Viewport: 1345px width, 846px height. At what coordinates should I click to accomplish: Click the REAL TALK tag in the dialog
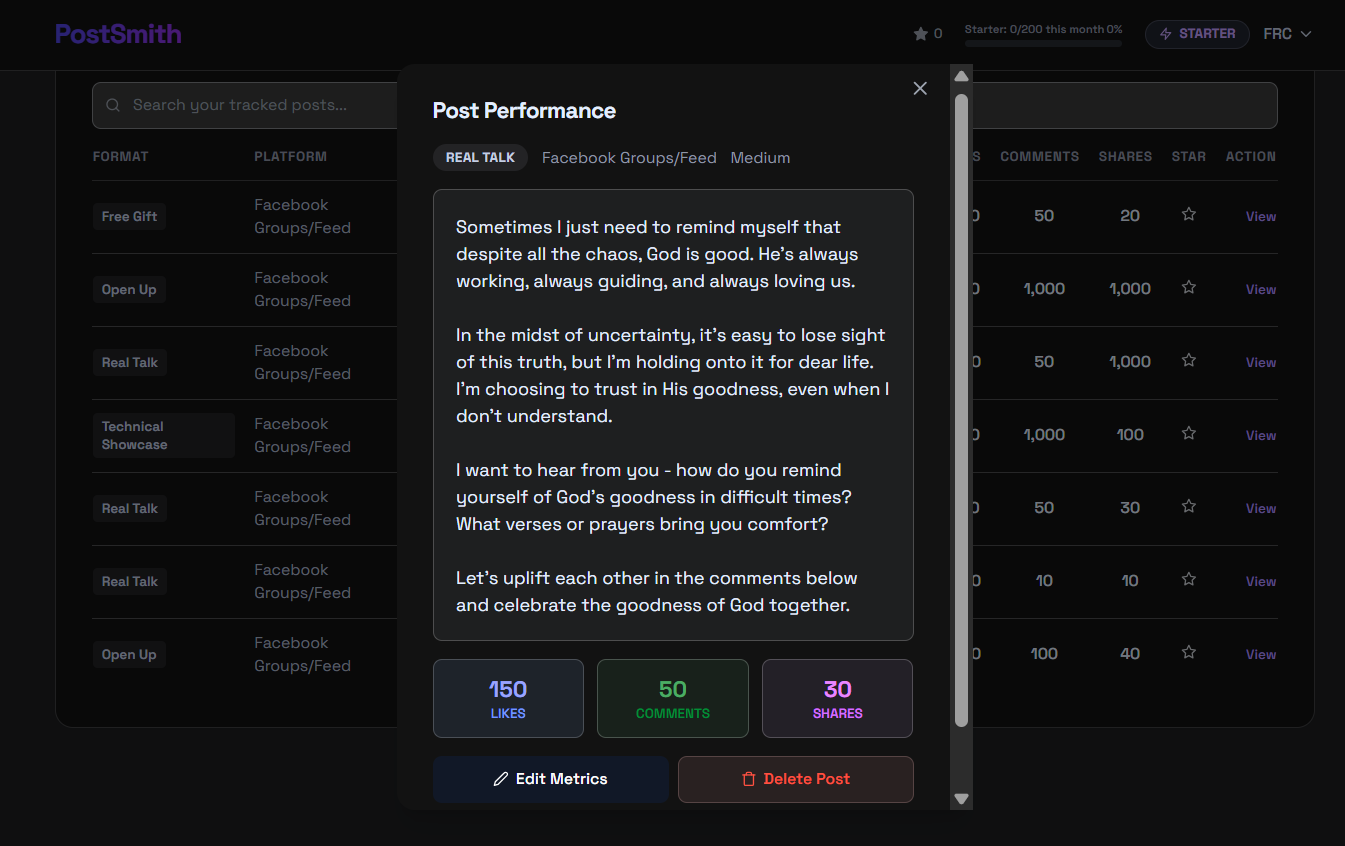point(480,158)
